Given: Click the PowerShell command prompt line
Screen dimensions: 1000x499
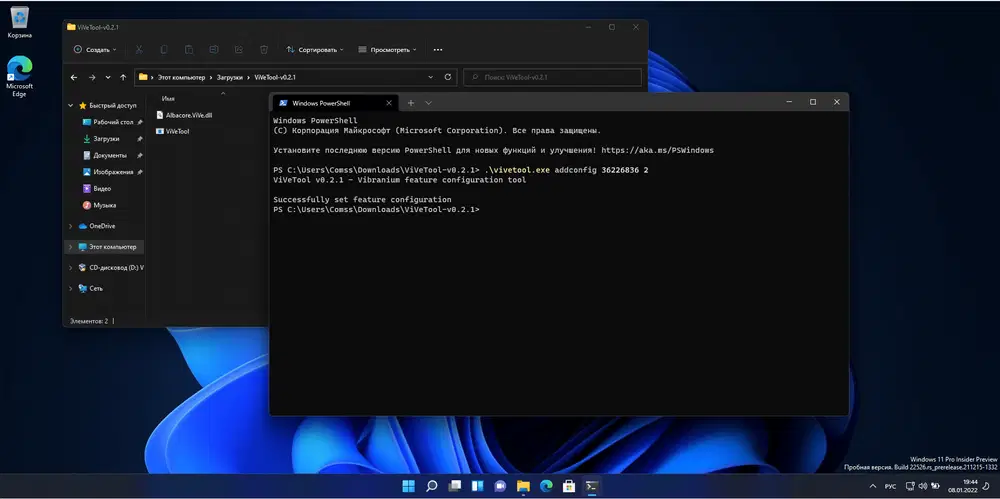Looking at the screenshot, I should point(376,210).
